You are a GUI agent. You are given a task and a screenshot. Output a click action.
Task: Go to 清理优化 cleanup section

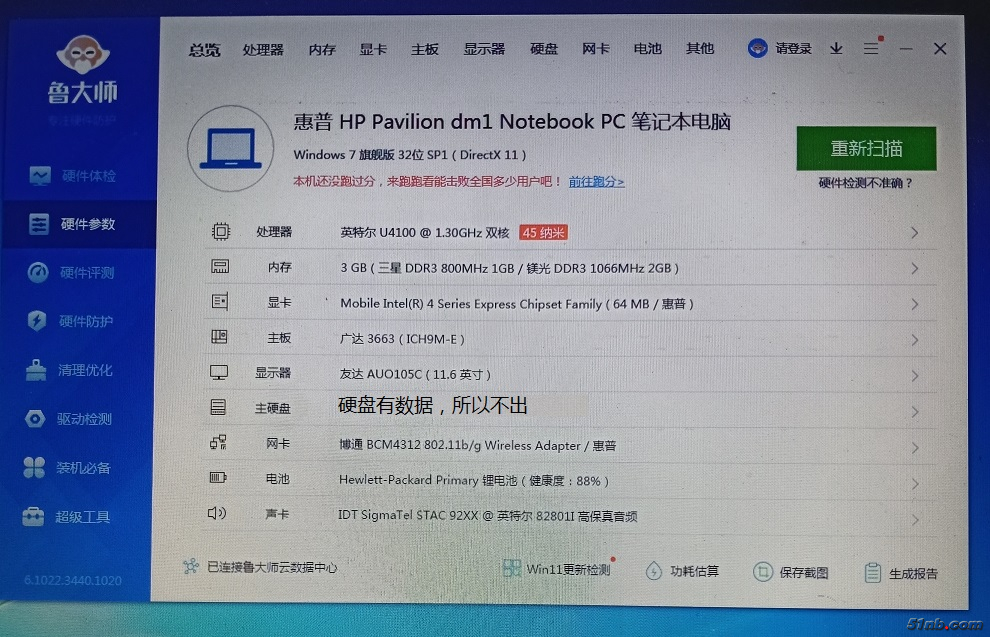pyautogui.click(x=85, y=370)
